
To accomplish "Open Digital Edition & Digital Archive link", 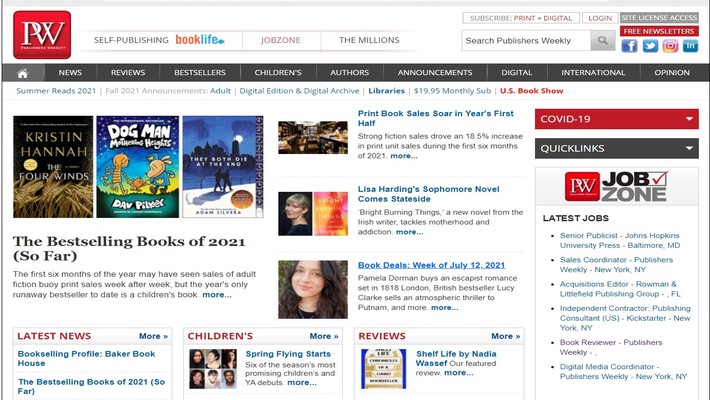I will tap(299, 91).
